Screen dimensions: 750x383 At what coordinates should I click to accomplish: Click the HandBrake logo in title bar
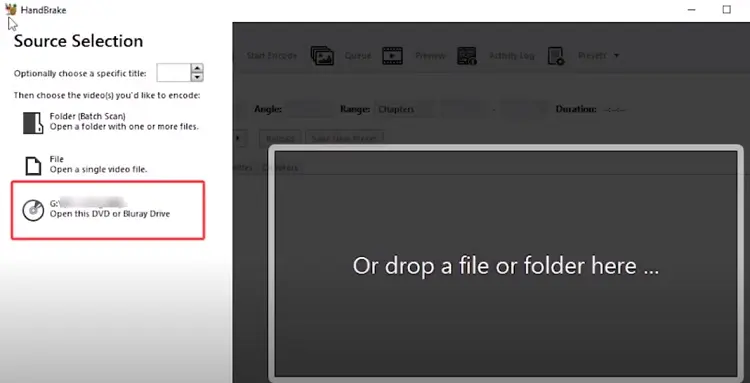pos(11,10)
